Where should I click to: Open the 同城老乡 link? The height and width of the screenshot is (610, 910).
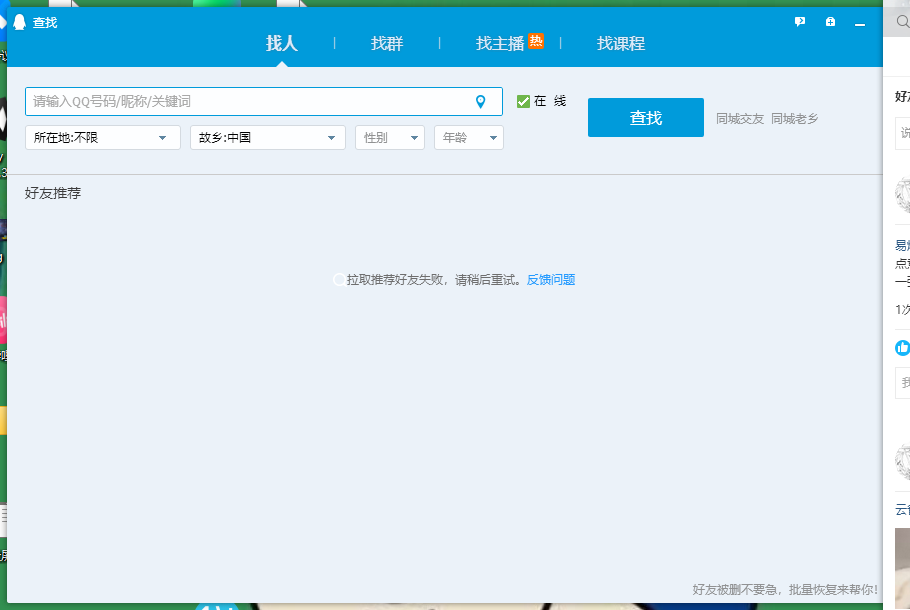click(x=795, y=119)
